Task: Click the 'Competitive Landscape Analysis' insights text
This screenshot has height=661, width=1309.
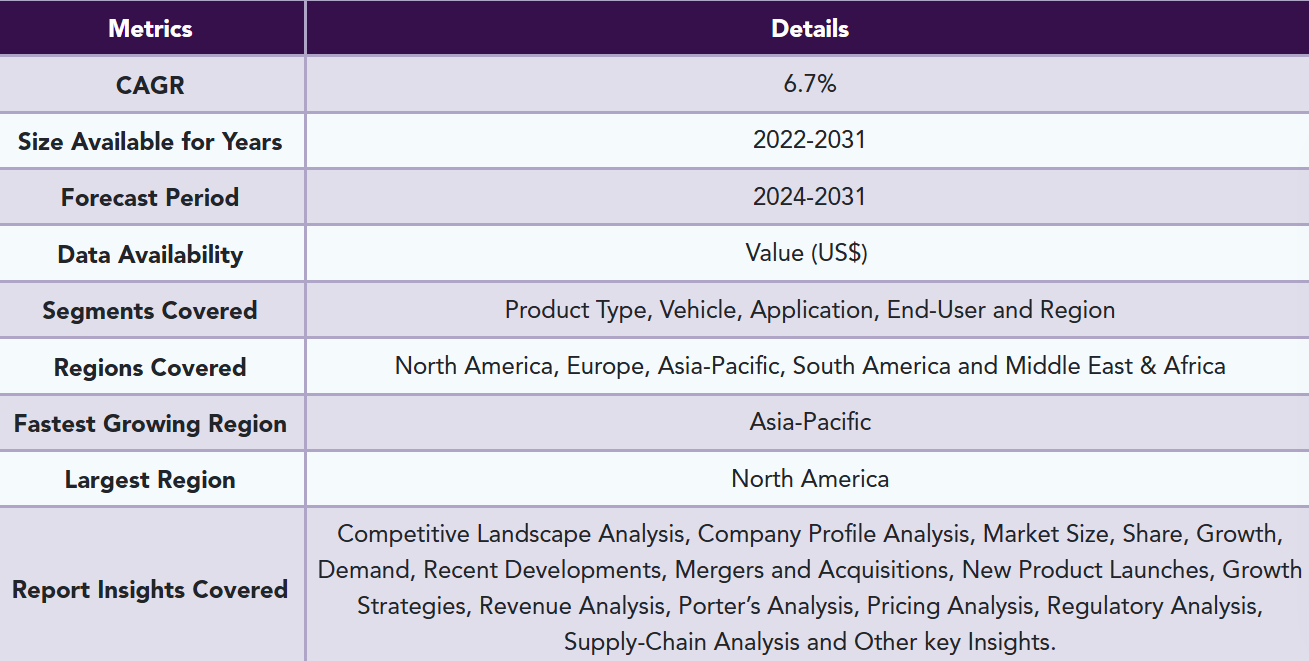Action: (x=810, y=588)
